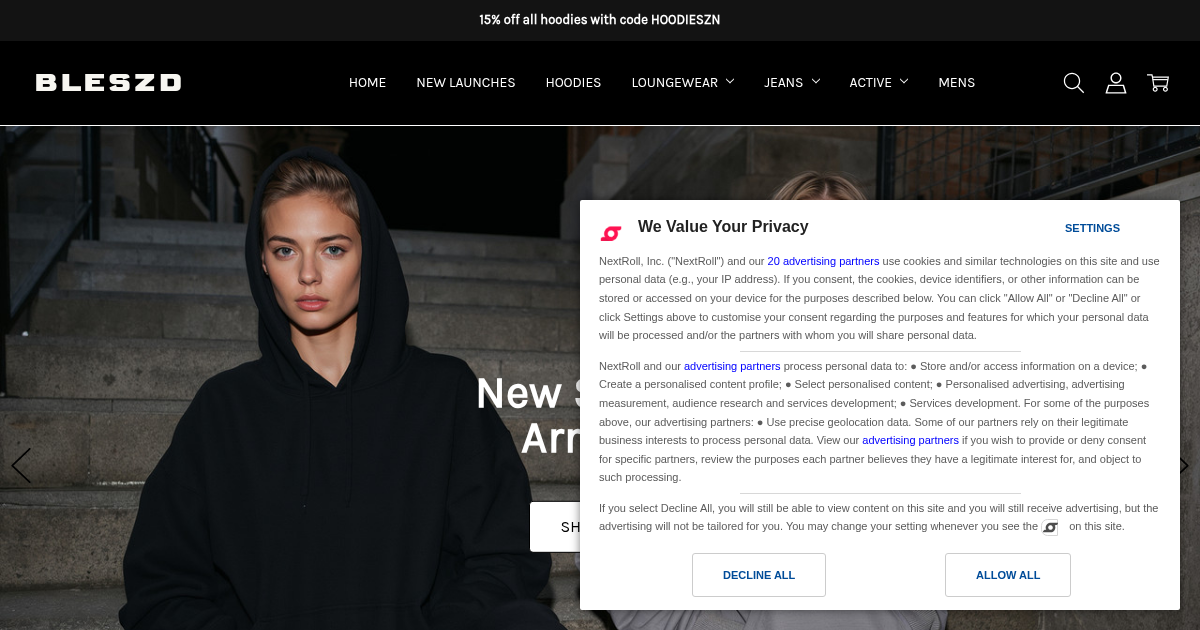Open the Home menu item
This screenshot has width=1200, height=630.
point(367,83)
